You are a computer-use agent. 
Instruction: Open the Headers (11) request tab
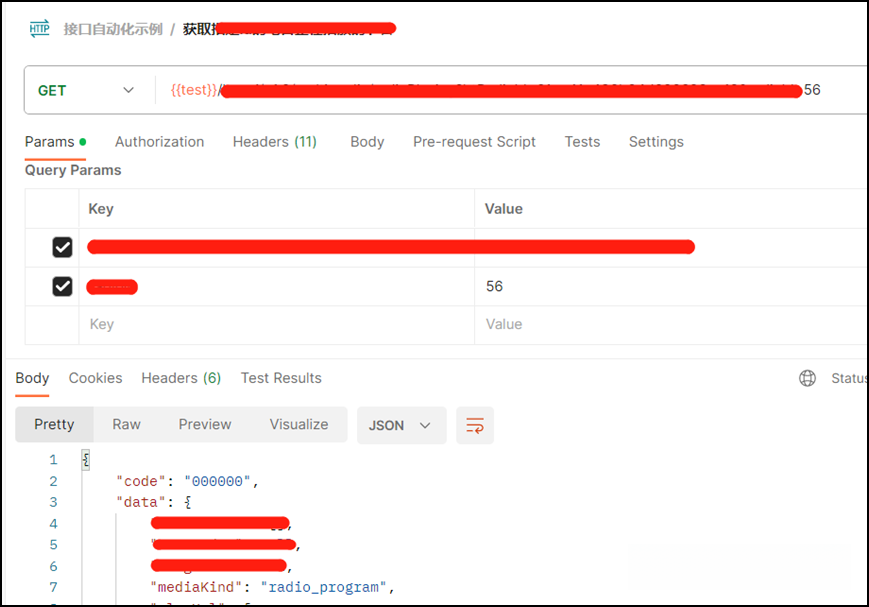(274, 142)
